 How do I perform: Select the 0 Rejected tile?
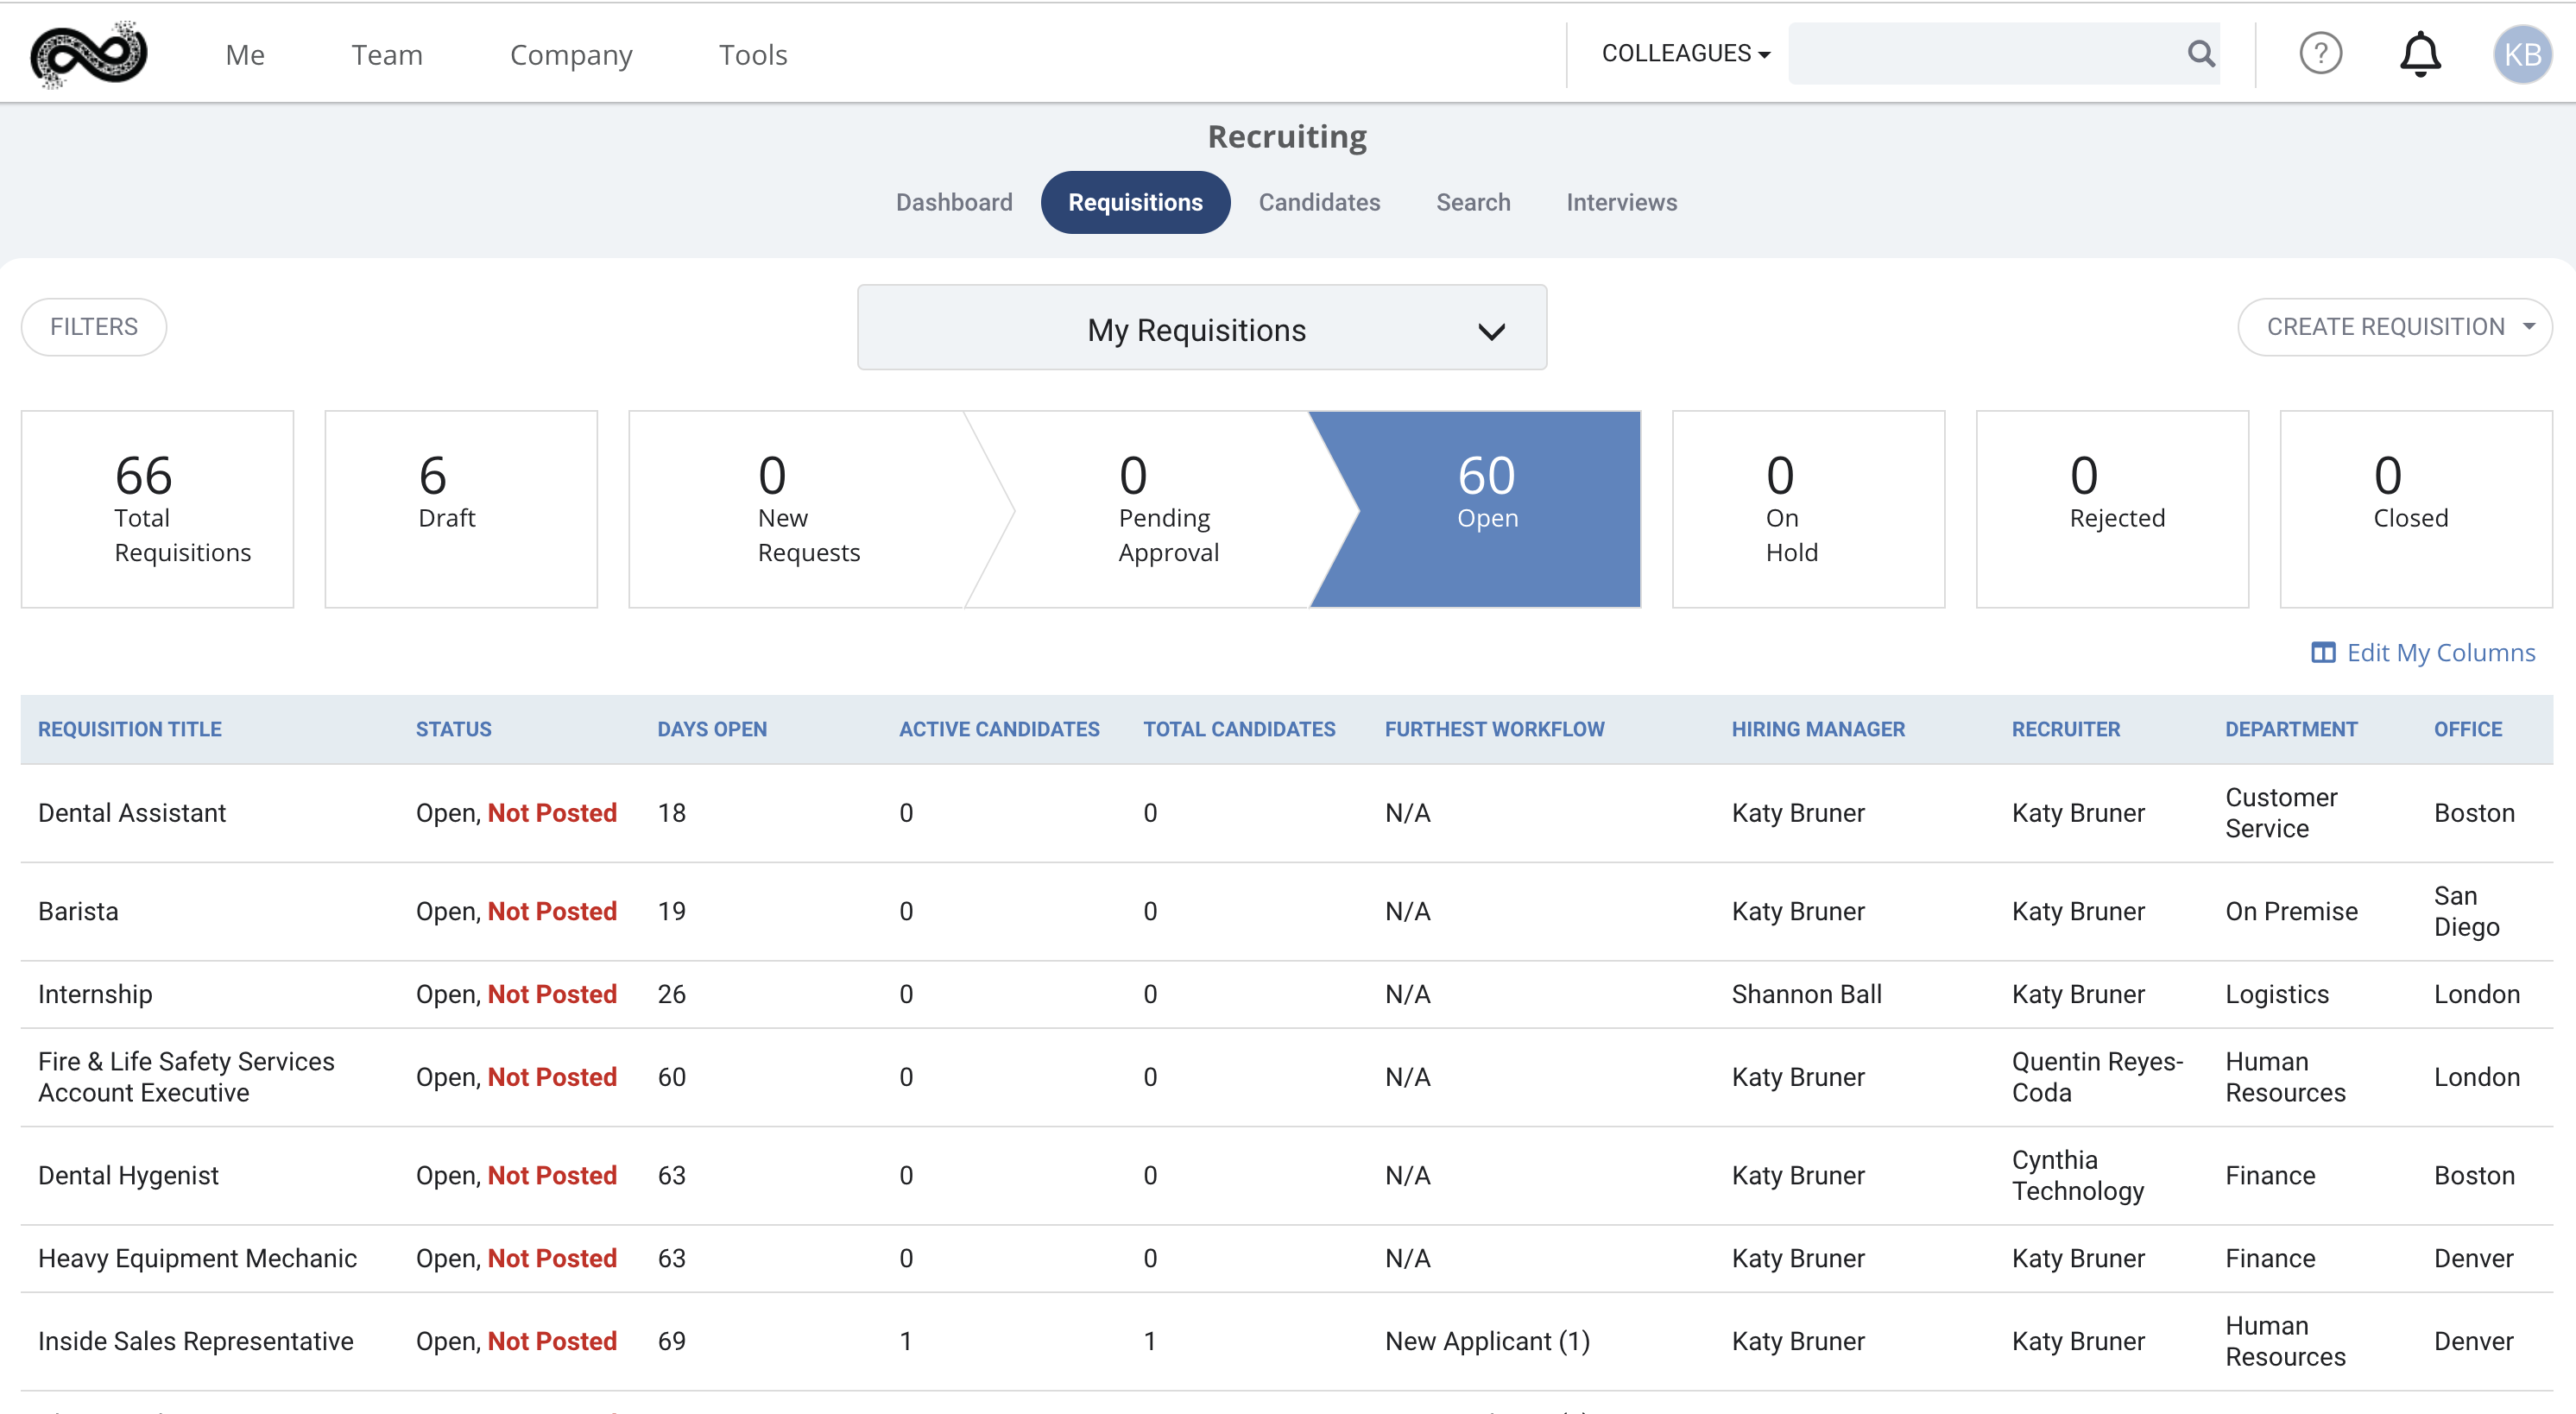[x=2112, y=508]
